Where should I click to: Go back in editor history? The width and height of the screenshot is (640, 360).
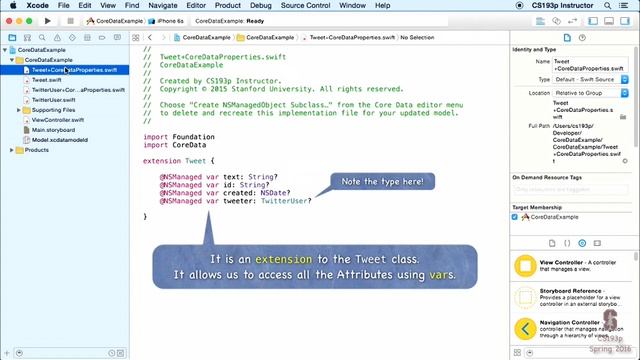pos(150,38)
